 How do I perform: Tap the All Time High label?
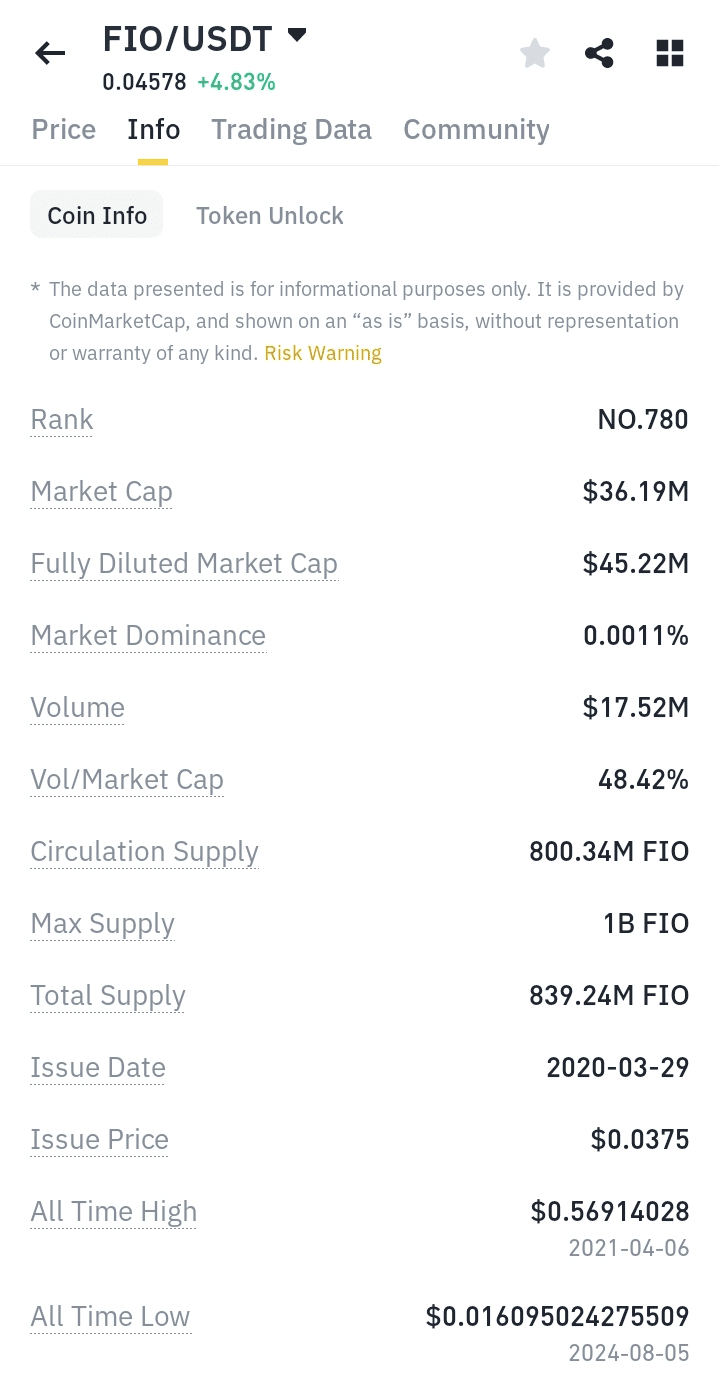(x=113, y=1212)
